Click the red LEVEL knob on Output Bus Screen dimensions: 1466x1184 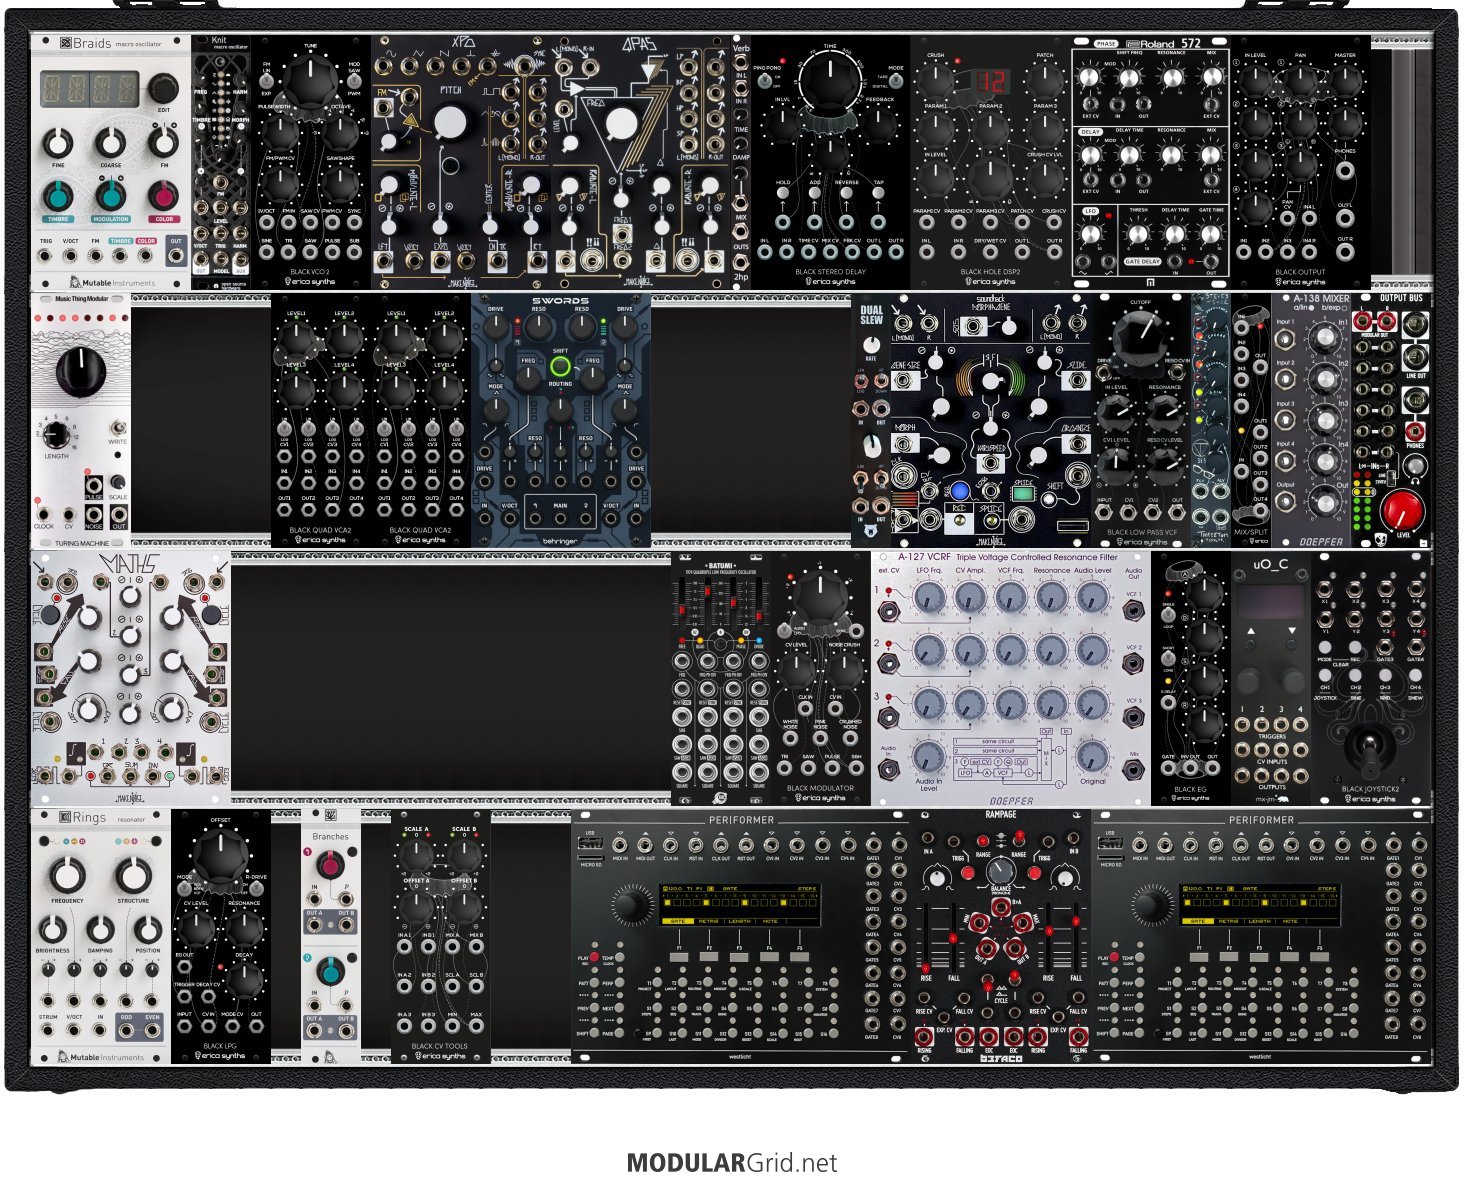coord(1401,511)
